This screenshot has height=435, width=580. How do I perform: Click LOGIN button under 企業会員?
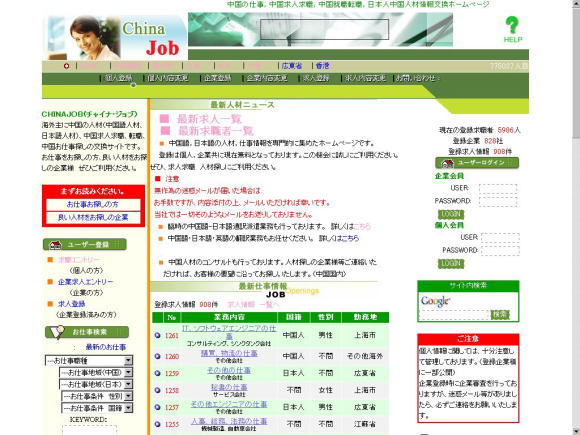point(451,215)
